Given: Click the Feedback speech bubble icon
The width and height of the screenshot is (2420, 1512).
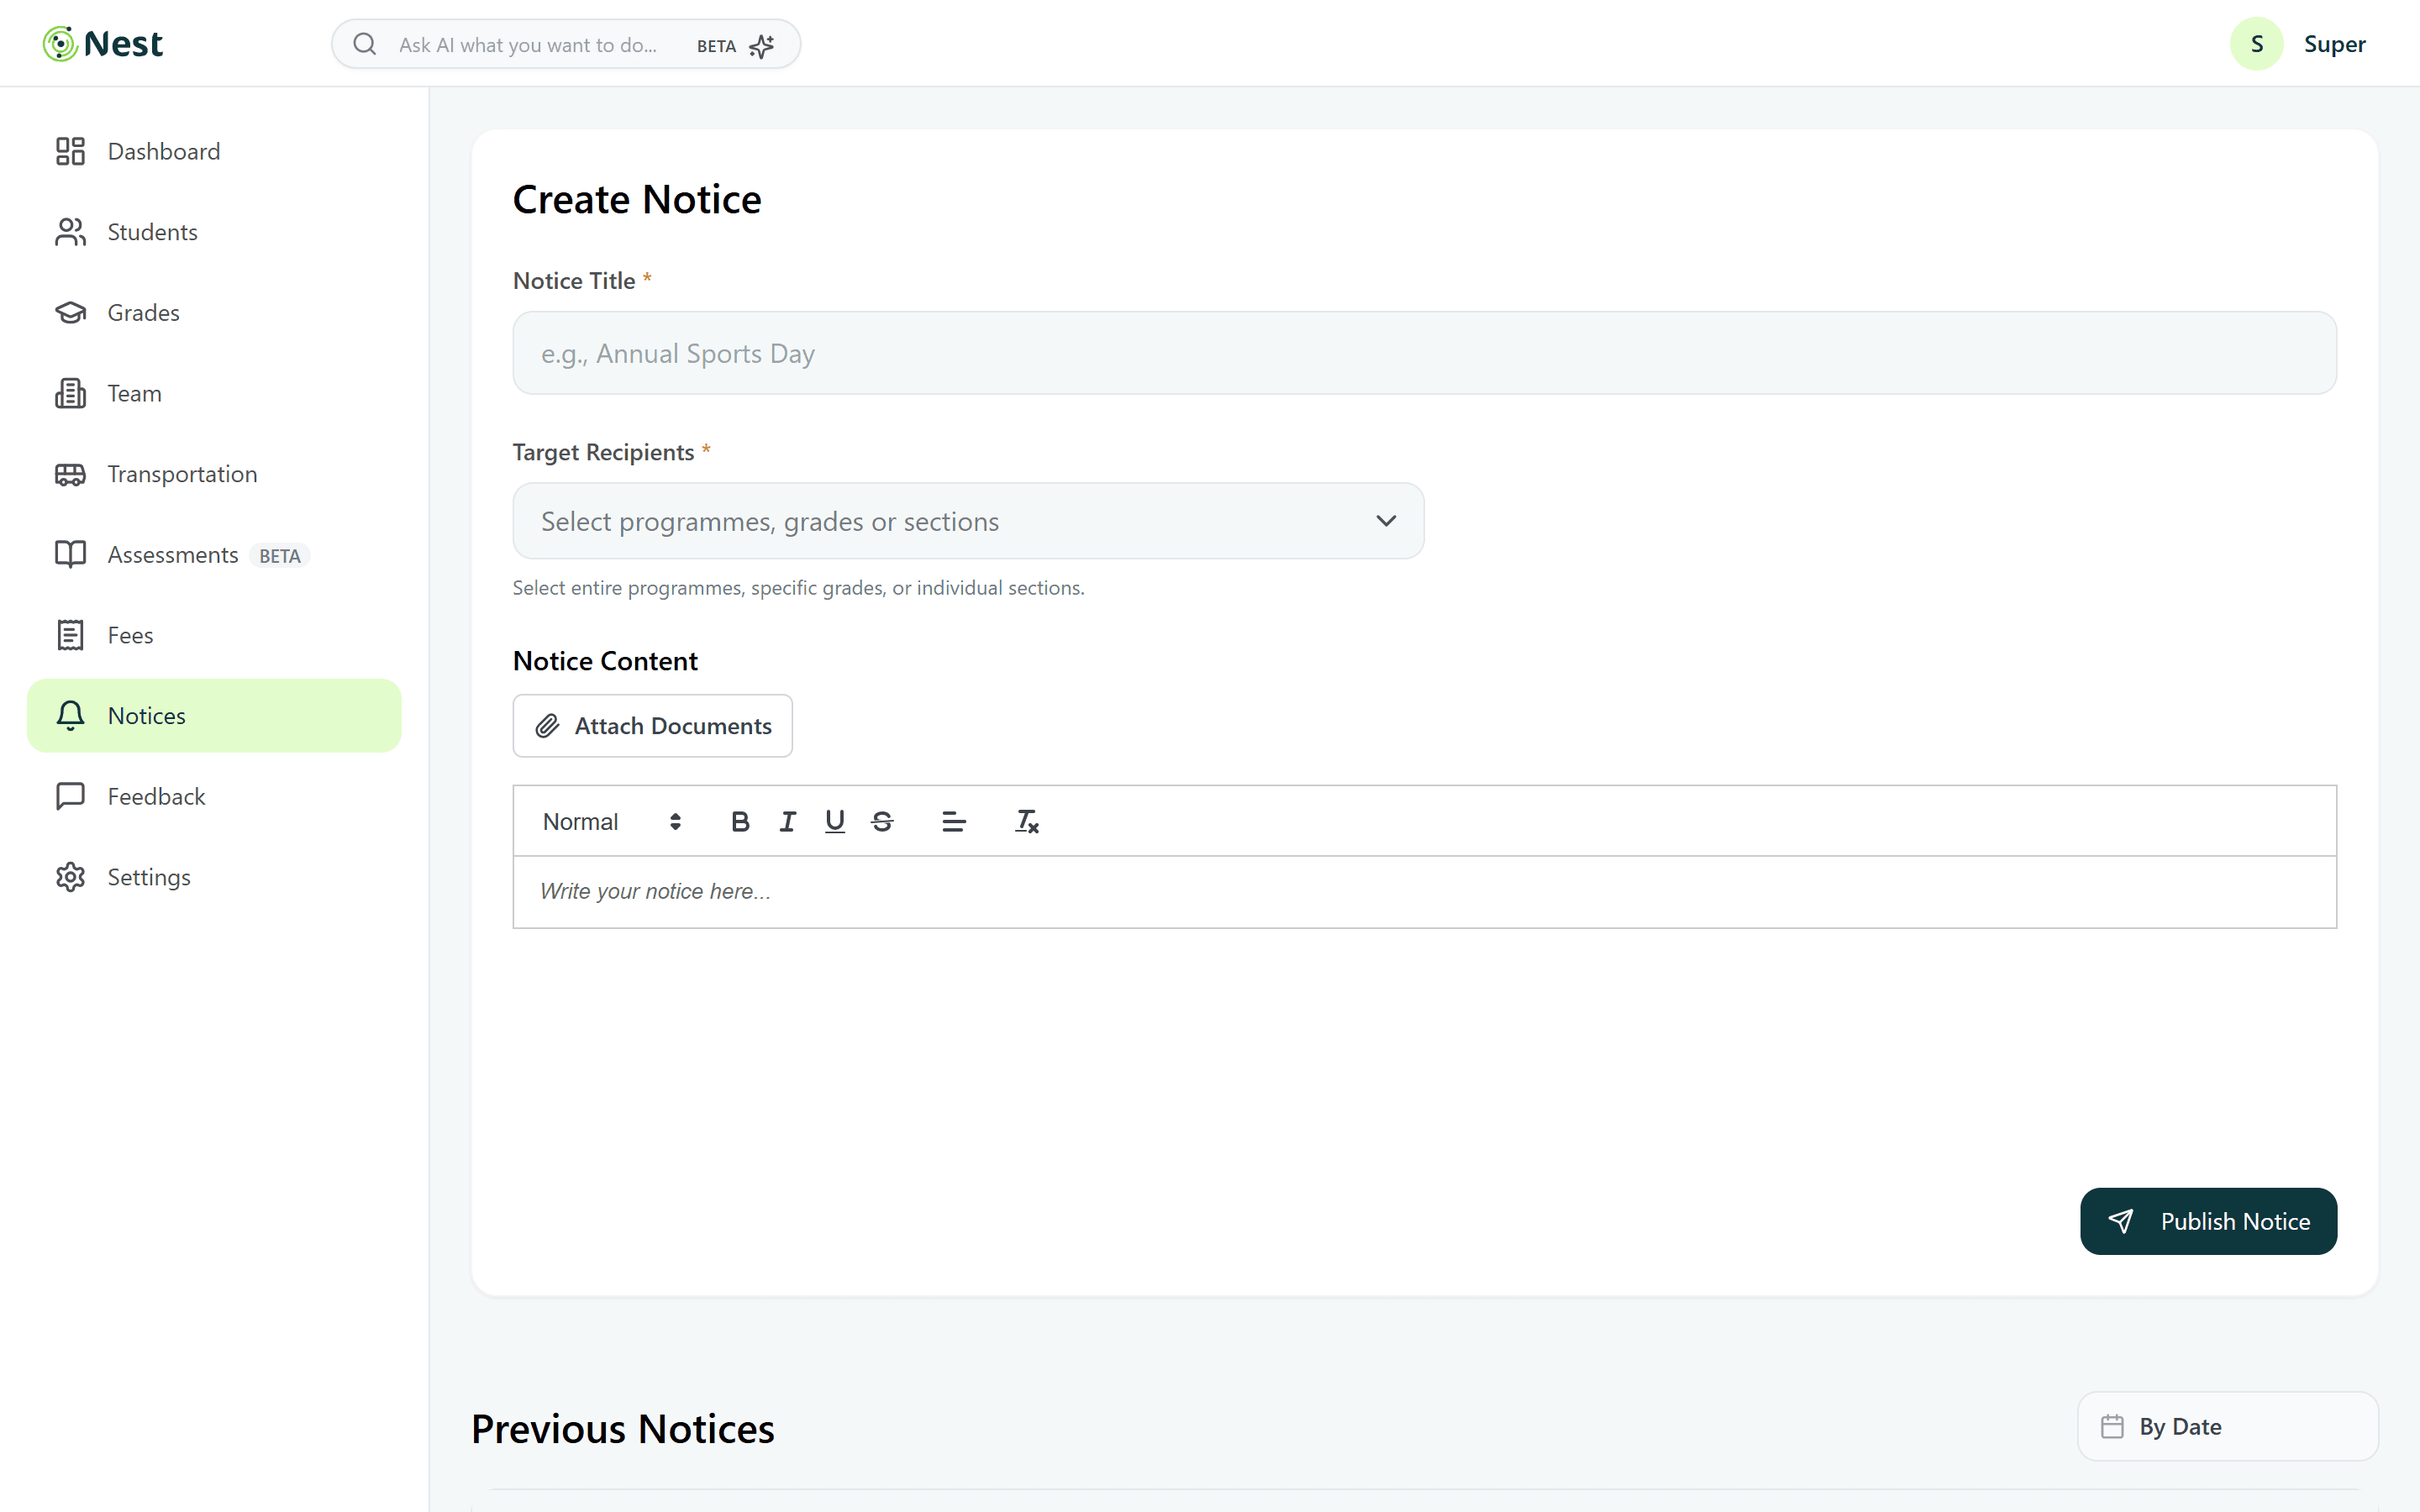Looking at the screenshot, I should point(70,796).
